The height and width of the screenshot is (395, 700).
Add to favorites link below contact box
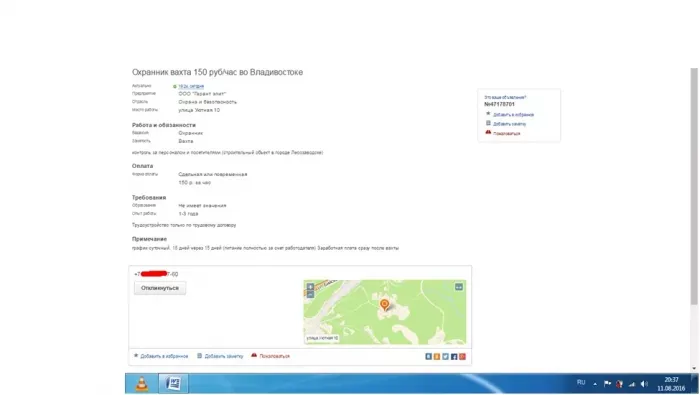click(x=164, y=356)
